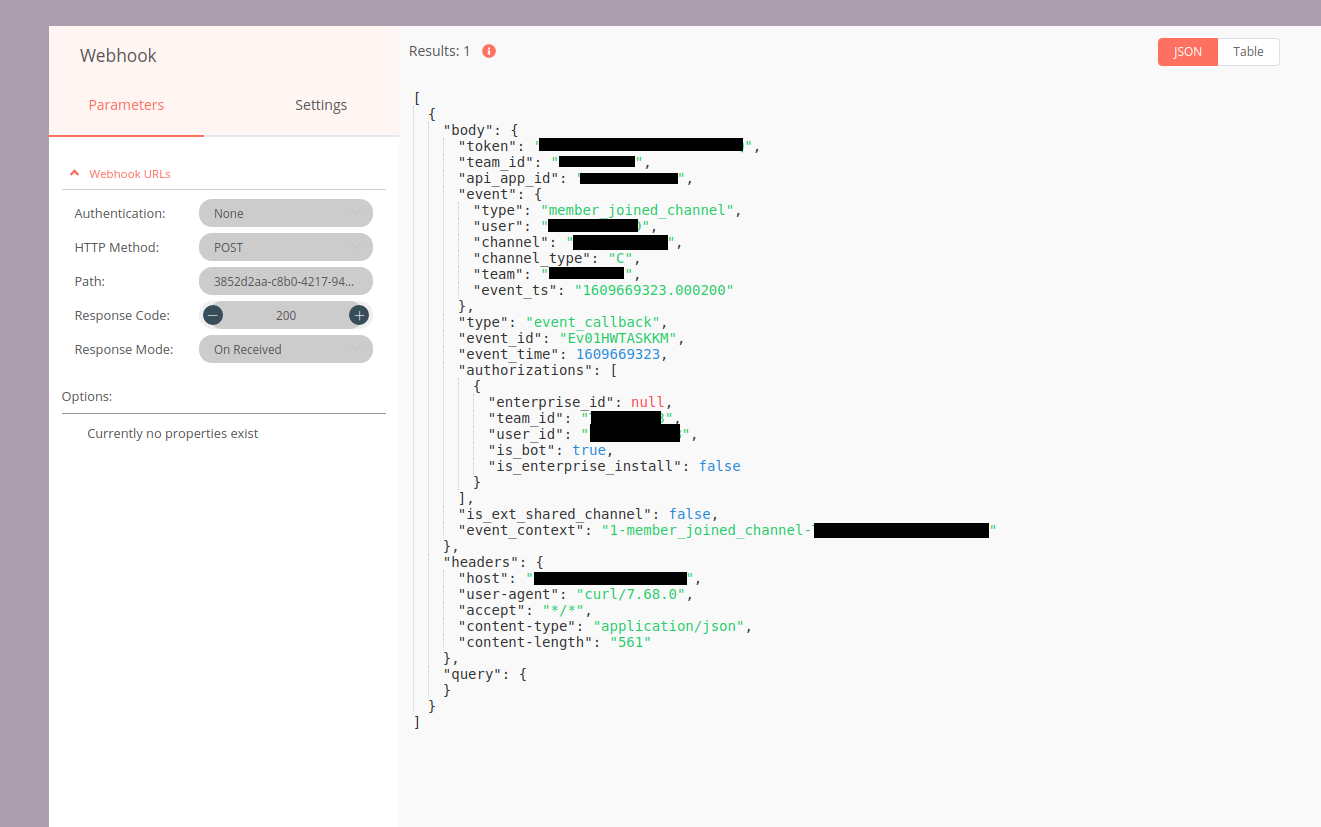Click the "curl/7.68.0" user-agent value
Viewport: 1321px width, 827px height.
tap(630, 594)
